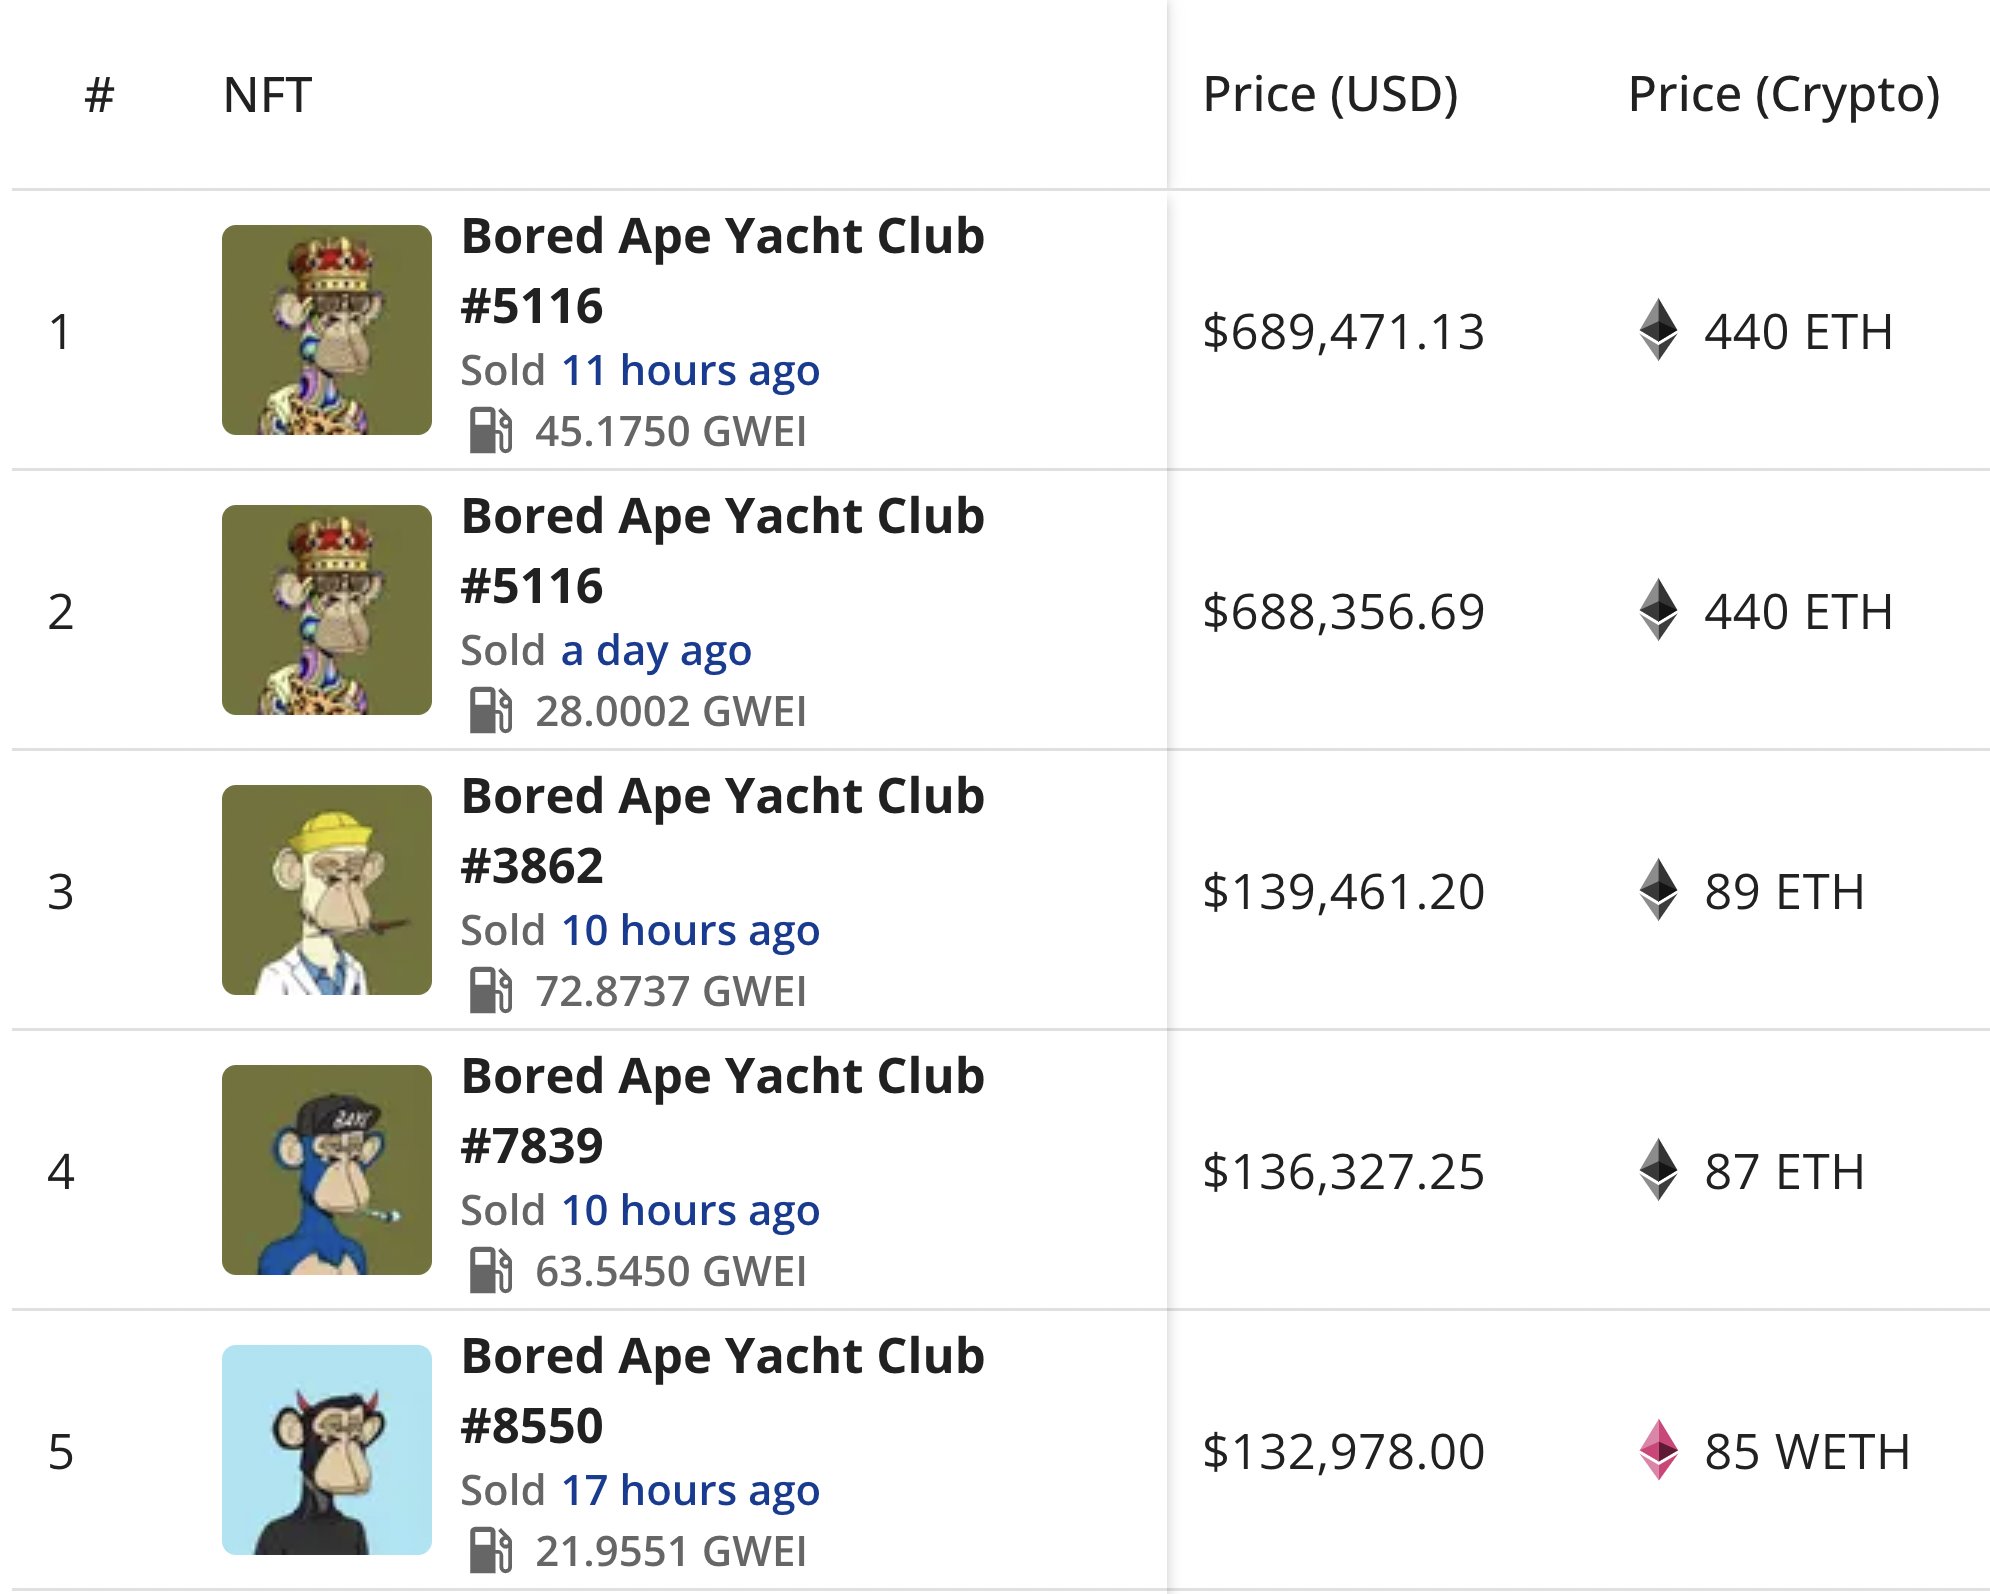Open the blue ape #7839 thumbnail

(x=327, y=1170)
